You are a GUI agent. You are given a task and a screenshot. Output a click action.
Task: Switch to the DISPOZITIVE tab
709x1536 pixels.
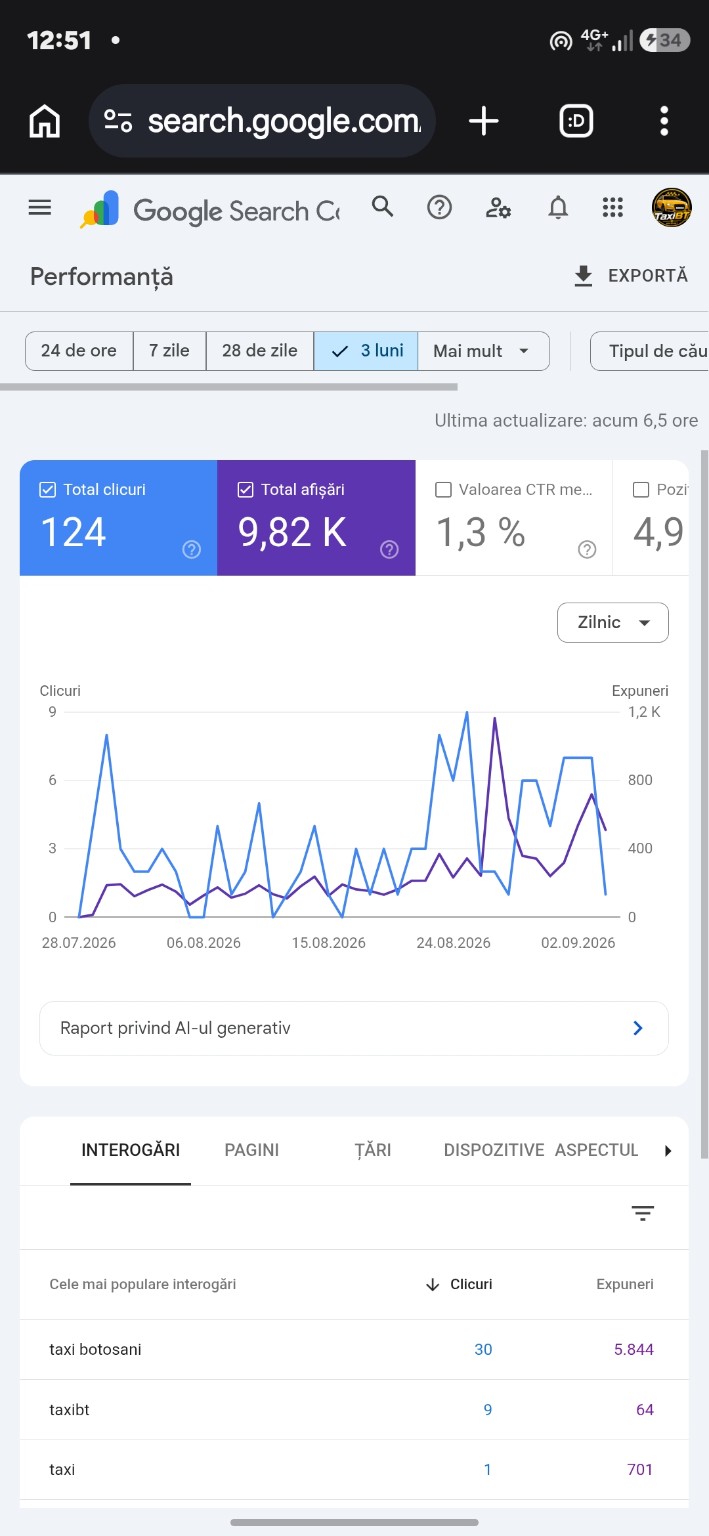tap(494, 1150)
